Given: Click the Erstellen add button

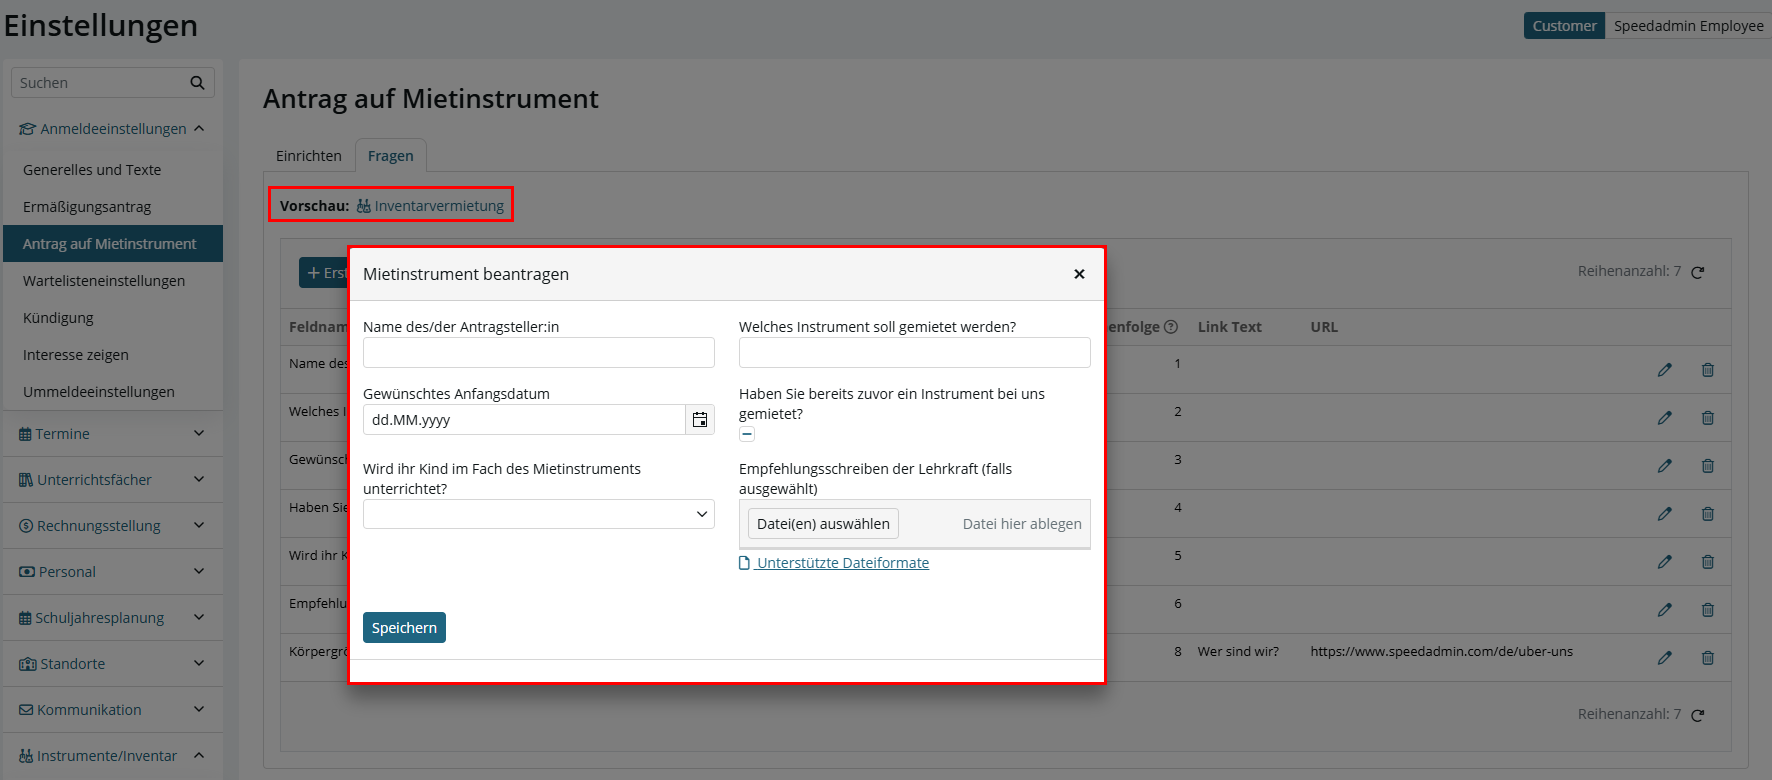Looking at the screenshot, I should coord(324,273).
